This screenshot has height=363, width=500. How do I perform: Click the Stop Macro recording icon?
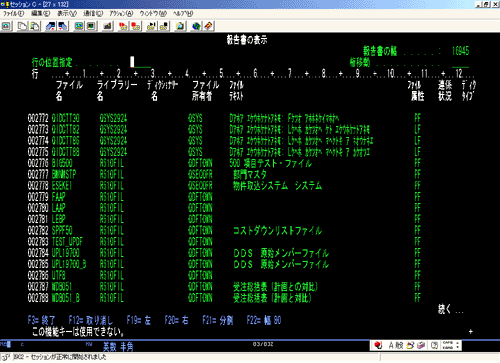click(135, 26)
